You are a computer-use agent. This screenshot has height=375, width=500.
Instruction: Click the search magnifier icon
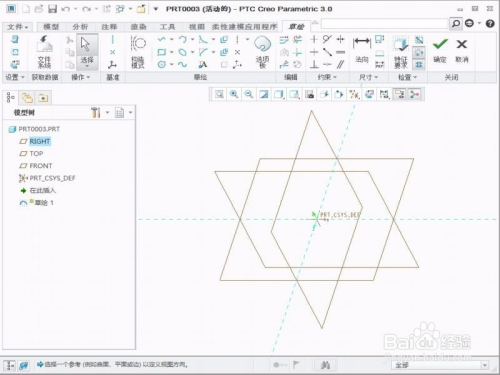click(456, 23)
